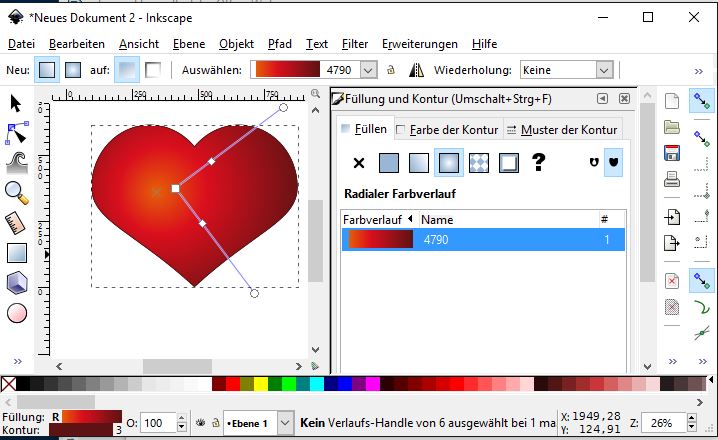Click the Füllung gradient swatch in status bar
The image size is (718, 440).
tap(92, 416)
